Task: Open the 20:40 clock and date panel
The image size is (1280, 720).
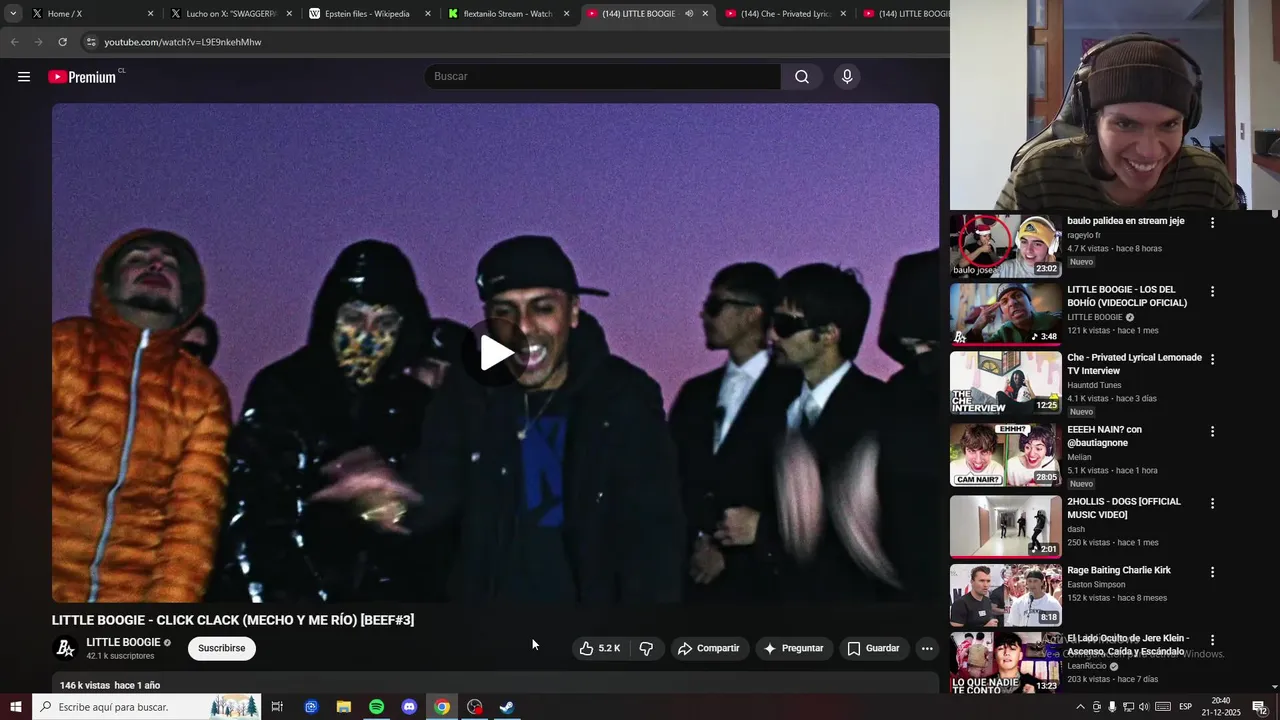Action: [x=1221, y=707]
